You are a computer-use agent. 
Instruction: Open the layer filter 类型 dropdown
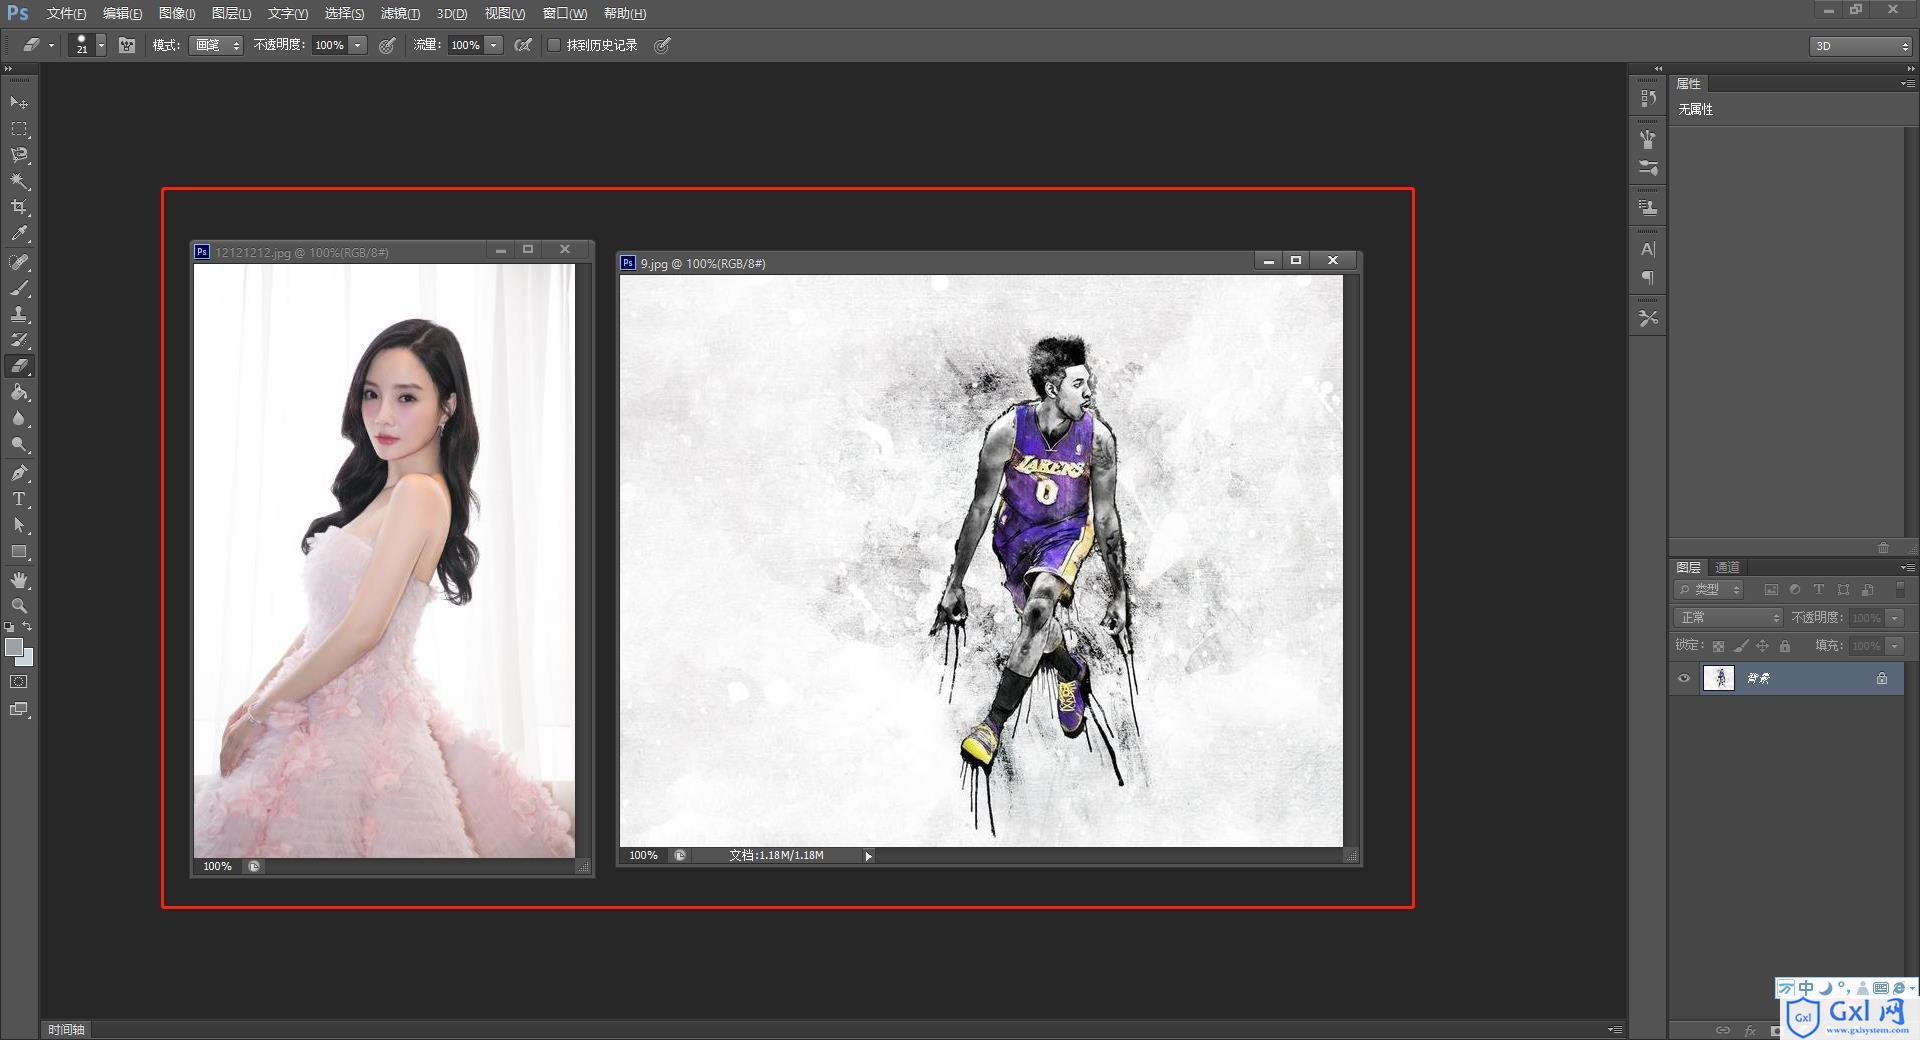tap(1709, 590)
